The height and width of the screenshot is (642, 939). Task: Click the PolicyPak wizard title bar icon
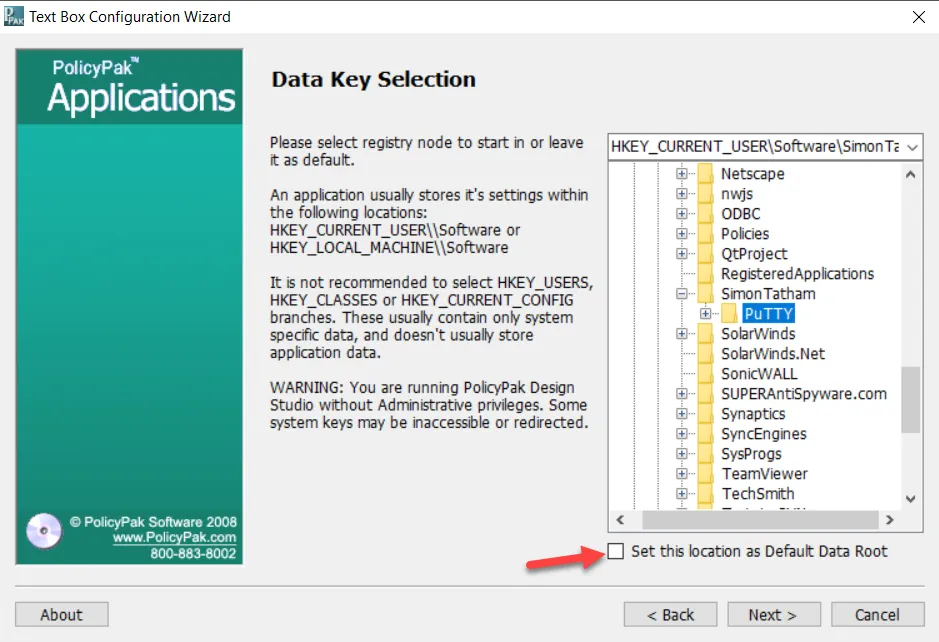14,16
